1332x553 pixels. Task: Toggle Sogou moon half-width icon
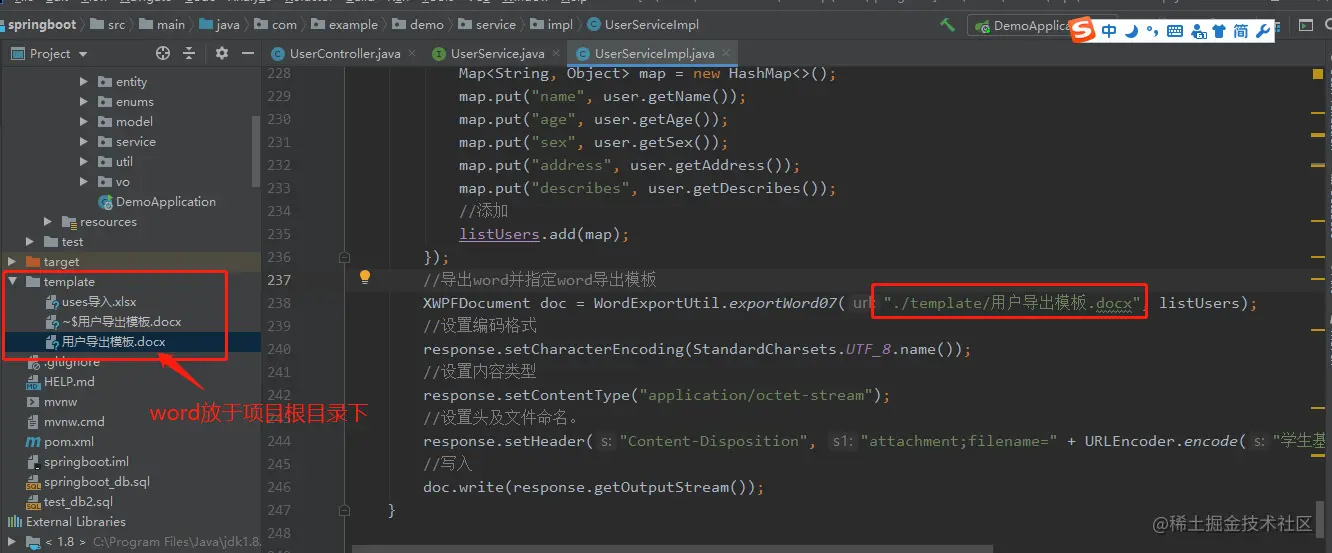(x=1132, y=32)
